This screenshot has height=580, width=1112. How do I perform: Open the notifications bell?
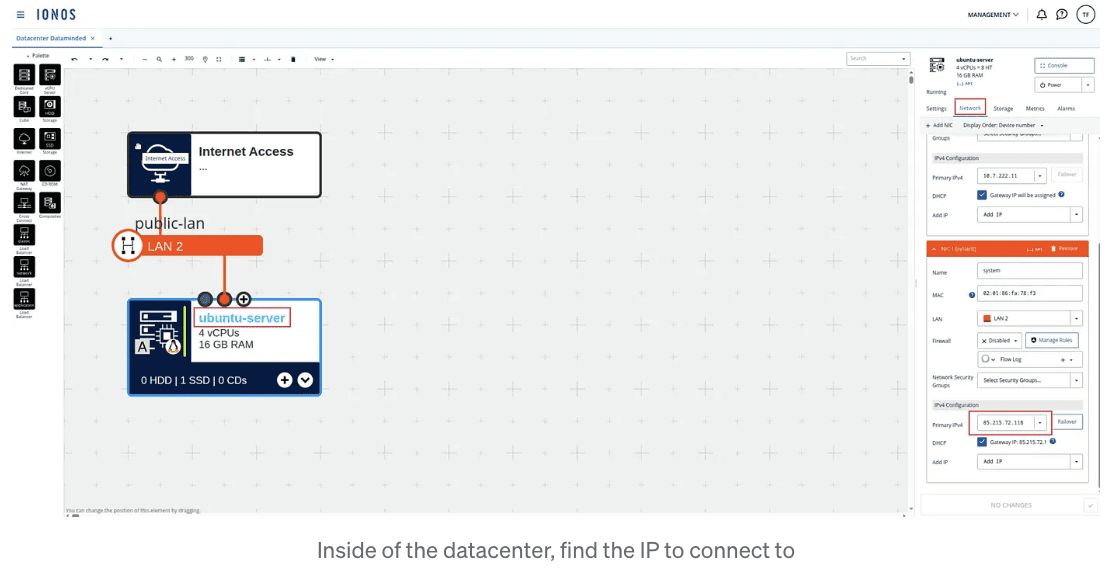pos(1041,14)
